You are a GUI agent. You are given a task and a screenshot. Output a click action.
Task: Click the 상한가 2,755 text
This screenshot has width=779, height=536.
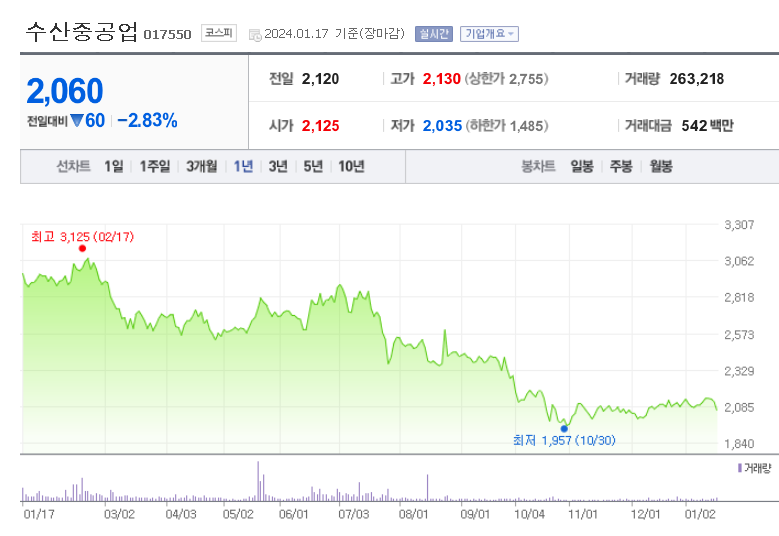pyautogui.click(x=506, y=79)
